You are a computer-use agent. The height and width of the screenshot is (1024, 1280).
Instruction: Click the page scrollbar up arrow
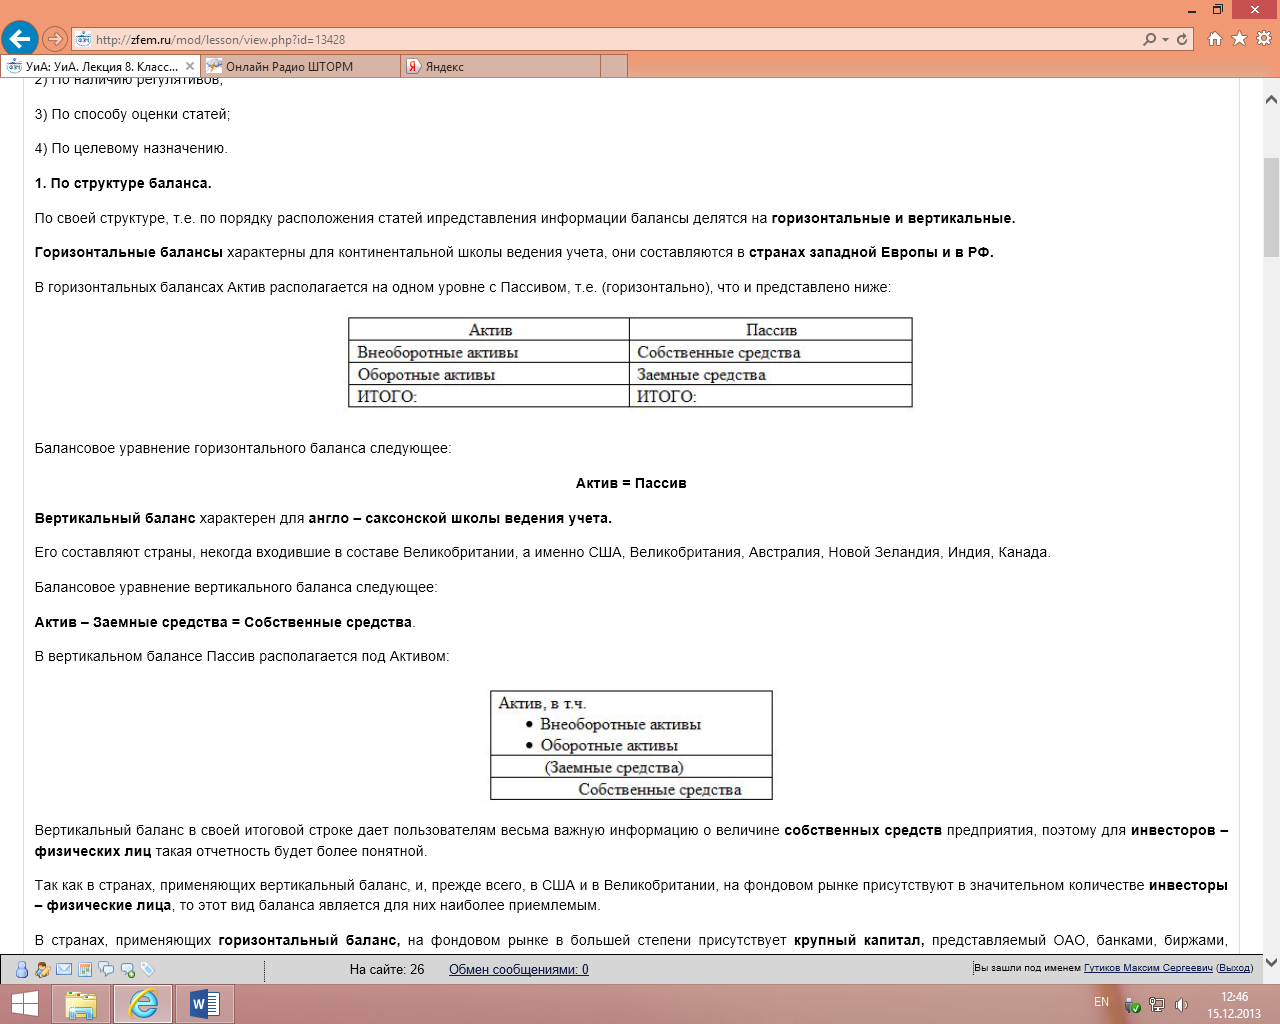[1271, 99]
